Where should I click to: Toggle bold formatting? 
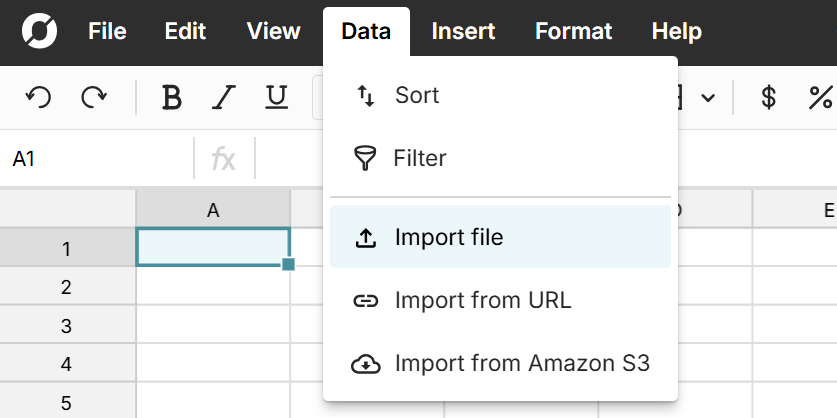coord(172,97)
